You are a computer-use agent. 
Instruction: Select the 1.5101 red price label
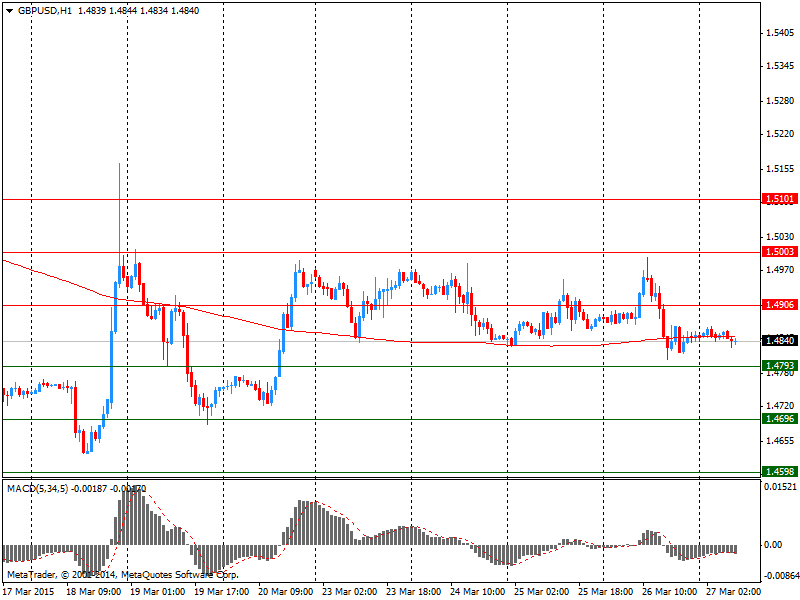779,198
